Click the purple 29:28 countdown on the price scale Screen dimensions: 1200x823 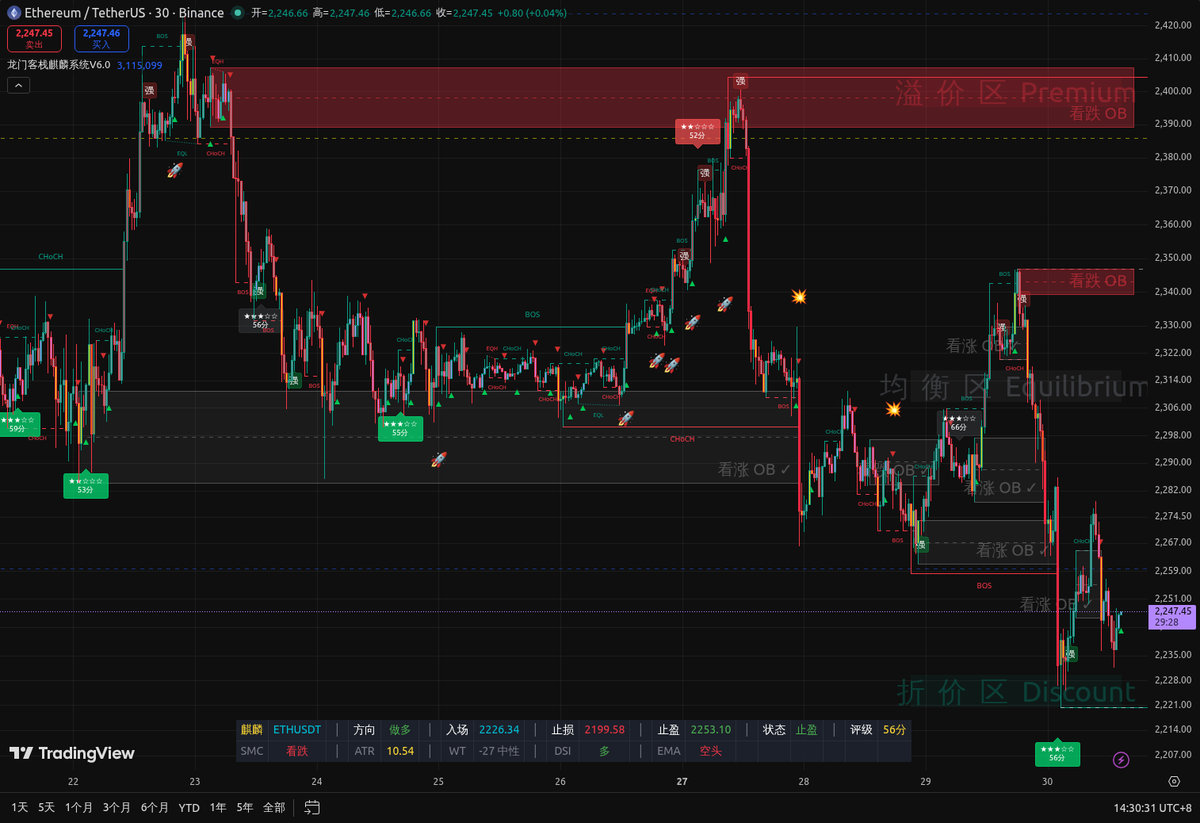(1166, 621)
